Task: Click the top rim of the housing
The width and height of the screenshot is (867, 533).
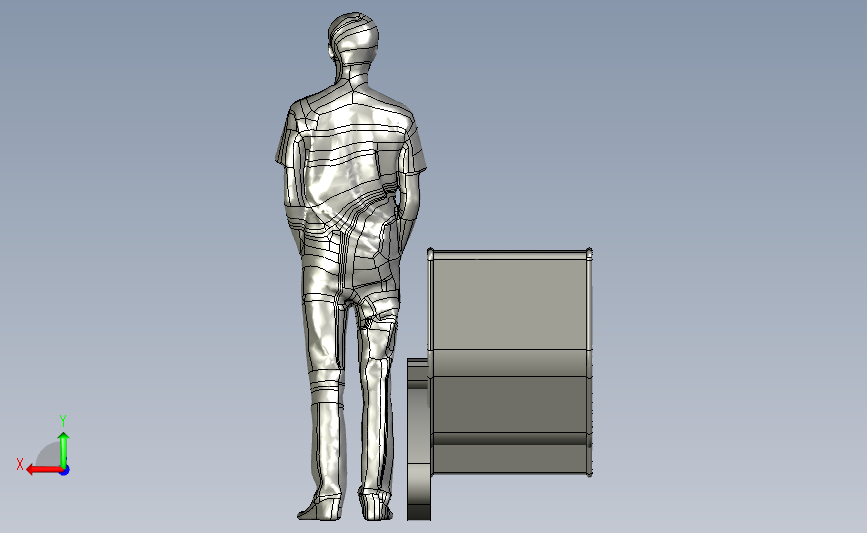Action: [x=510, y=254]
